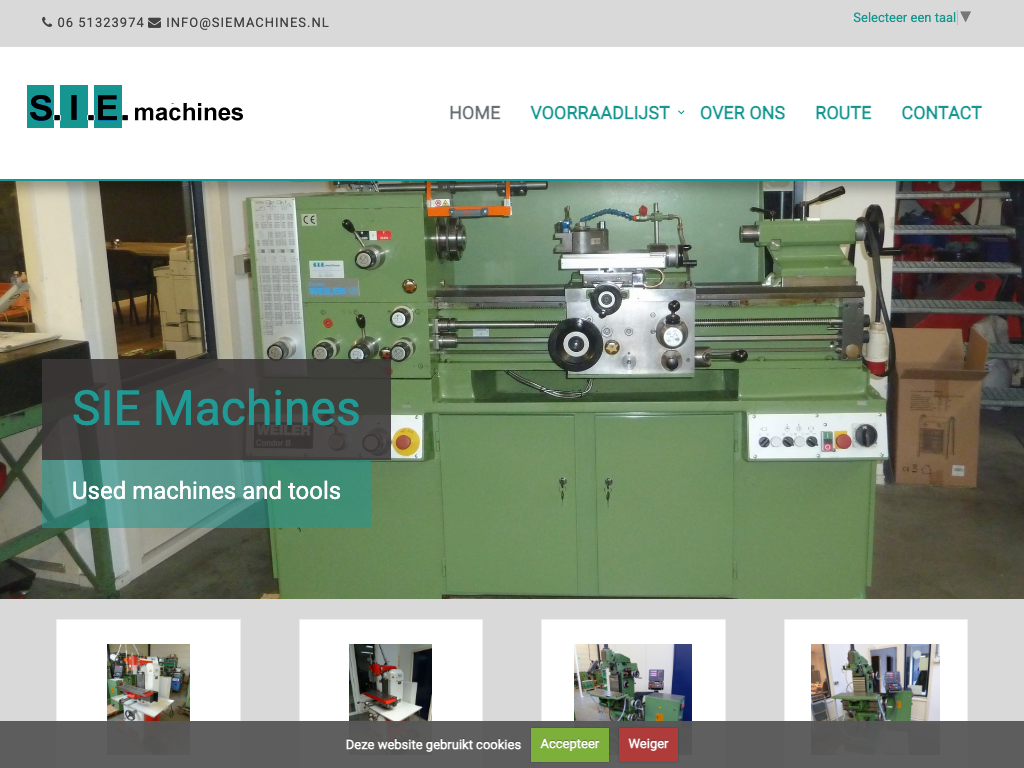Click the phone icon in the top bar
Screen dimensions: 1024x768
tap(47, 22)
